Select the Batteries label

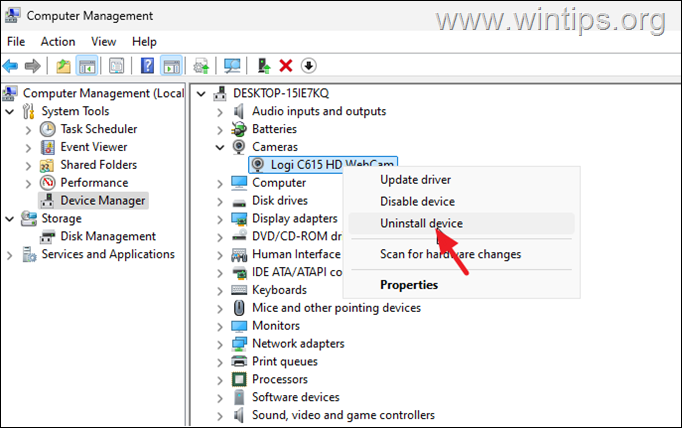pyautogui.click(x=274, y=129)
